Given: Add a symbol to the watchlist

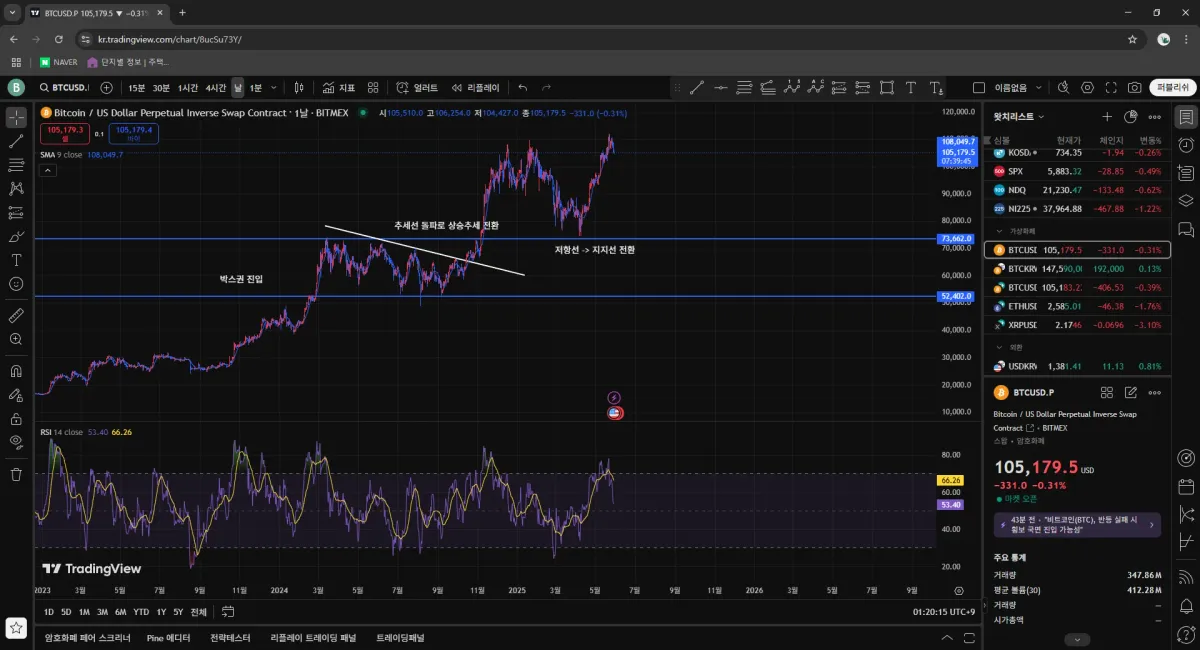Looking at the screenshot, I should [1107, 117].
